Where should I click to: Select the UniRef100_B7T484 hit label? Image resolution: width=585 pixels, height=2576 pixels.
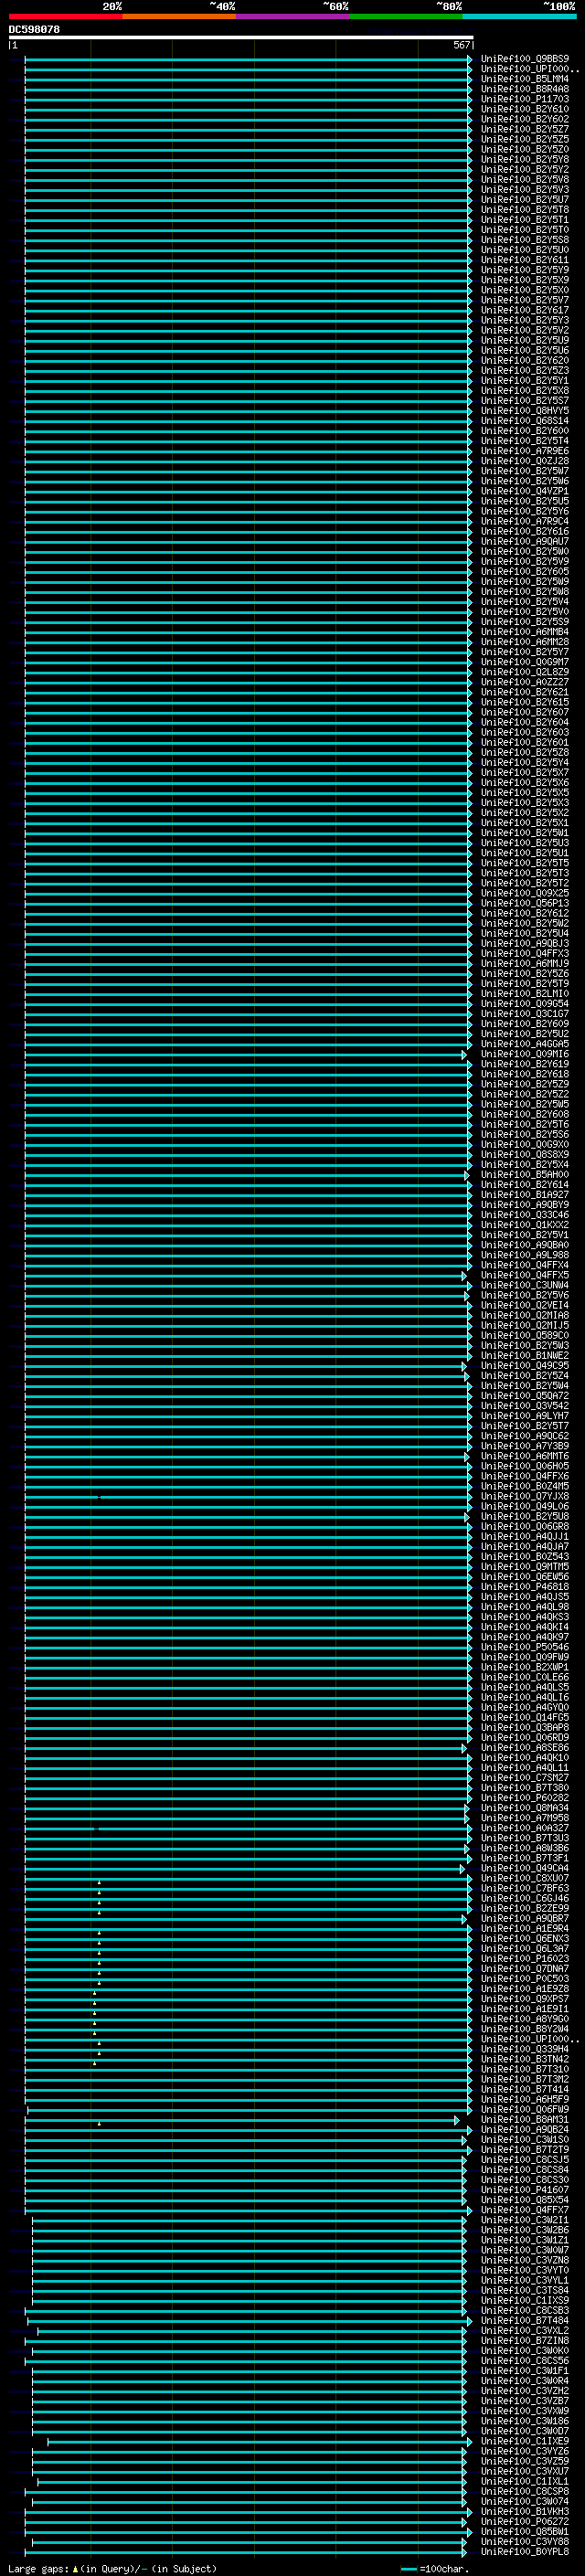coord(525,2321)
